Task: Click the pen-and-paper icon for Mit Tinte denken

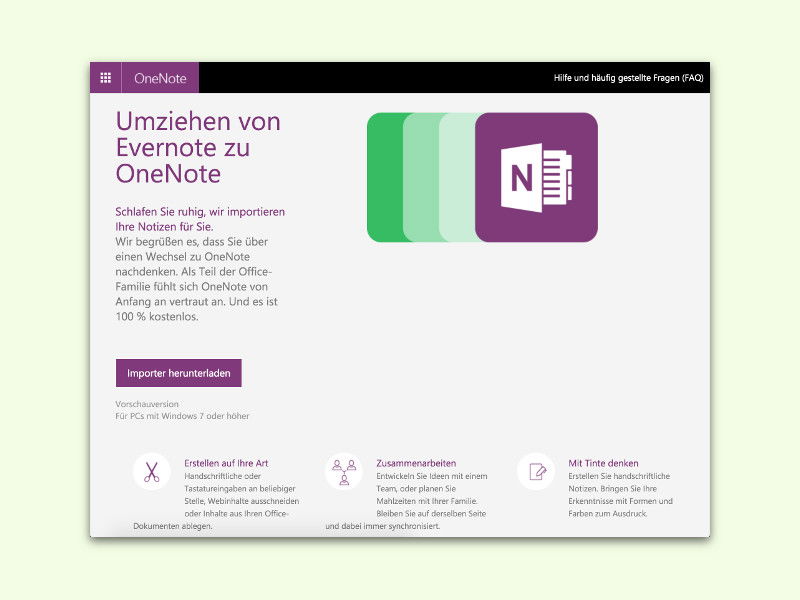Action: click(x=536, y=472)
